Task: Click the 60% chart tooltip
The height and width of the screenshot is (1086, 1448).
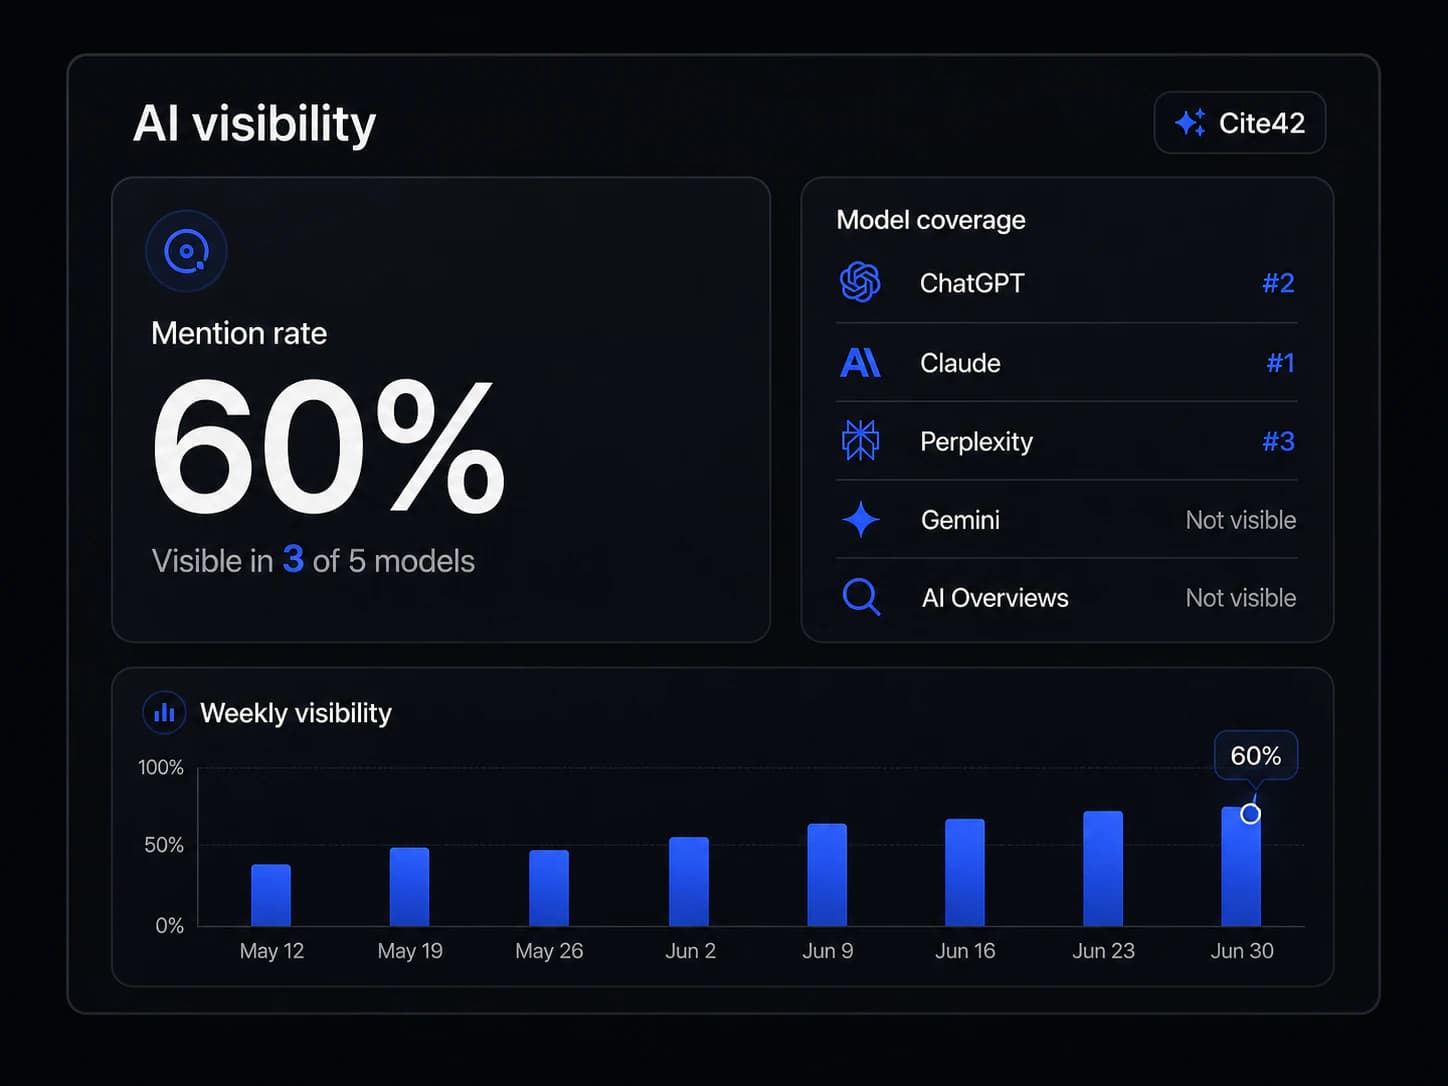Action: 1256,756
